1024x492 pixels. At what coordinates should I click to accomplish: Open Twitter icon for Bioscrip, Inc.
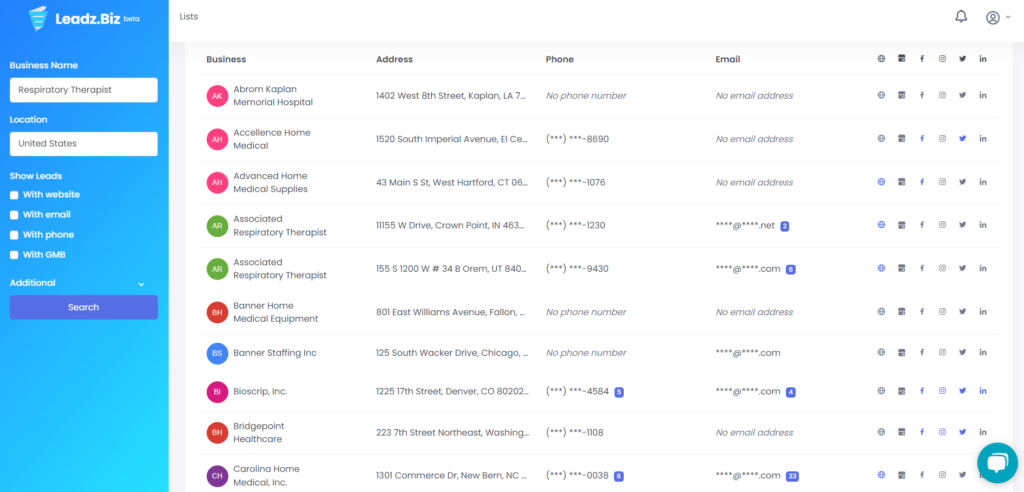click(962, 391)
